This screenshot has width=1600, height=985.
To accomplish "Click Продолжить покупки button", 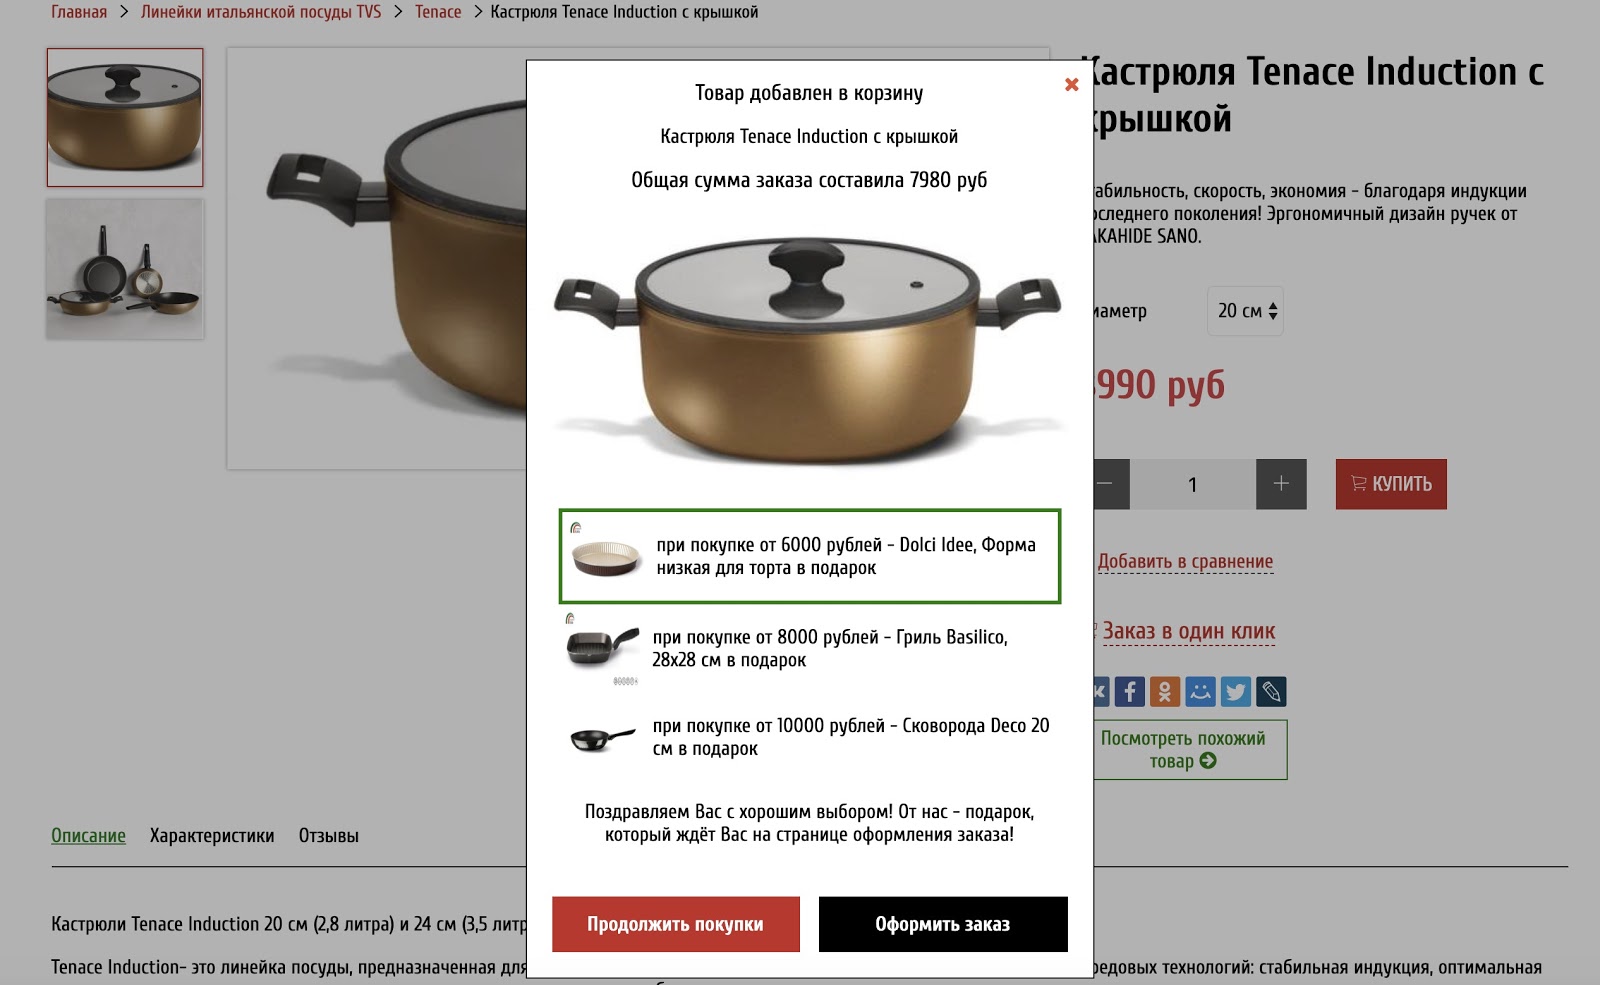I will click(x=676, y=924).
